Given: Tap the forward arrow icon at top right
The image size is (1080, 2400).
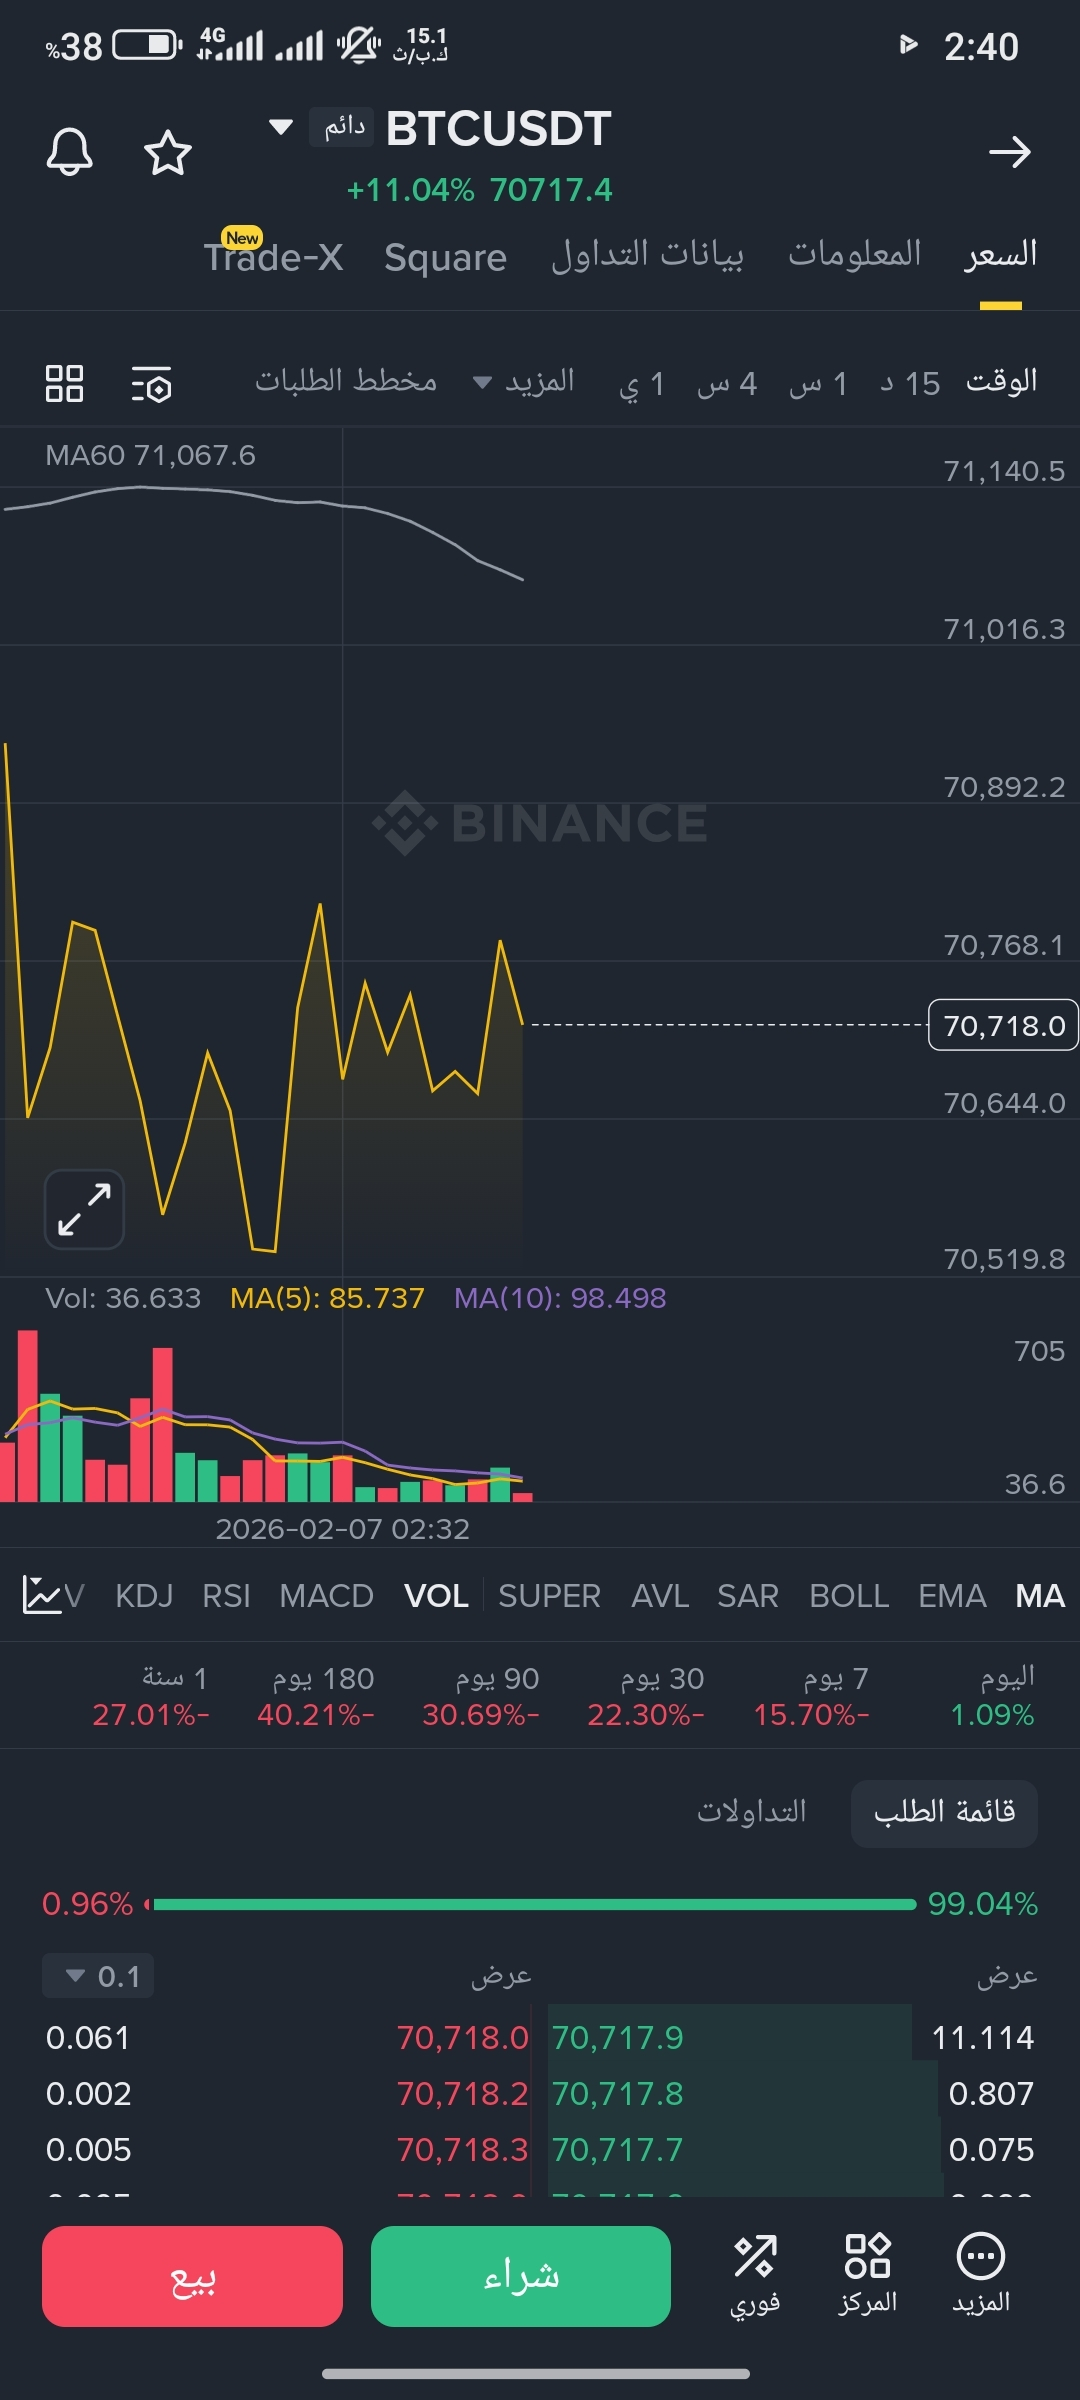Looking at the screenshot, I should 1009,152.
